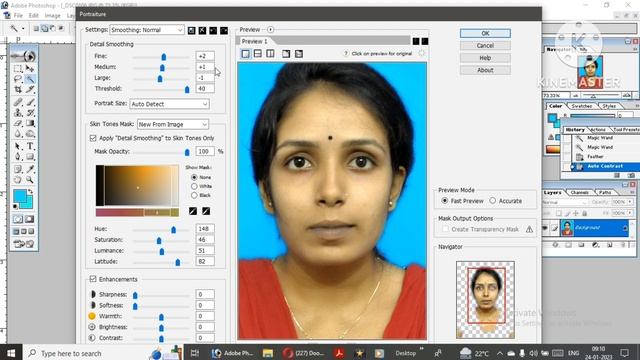Select the Eraser tool
The image size is (640, 360).
pos(18,123)
